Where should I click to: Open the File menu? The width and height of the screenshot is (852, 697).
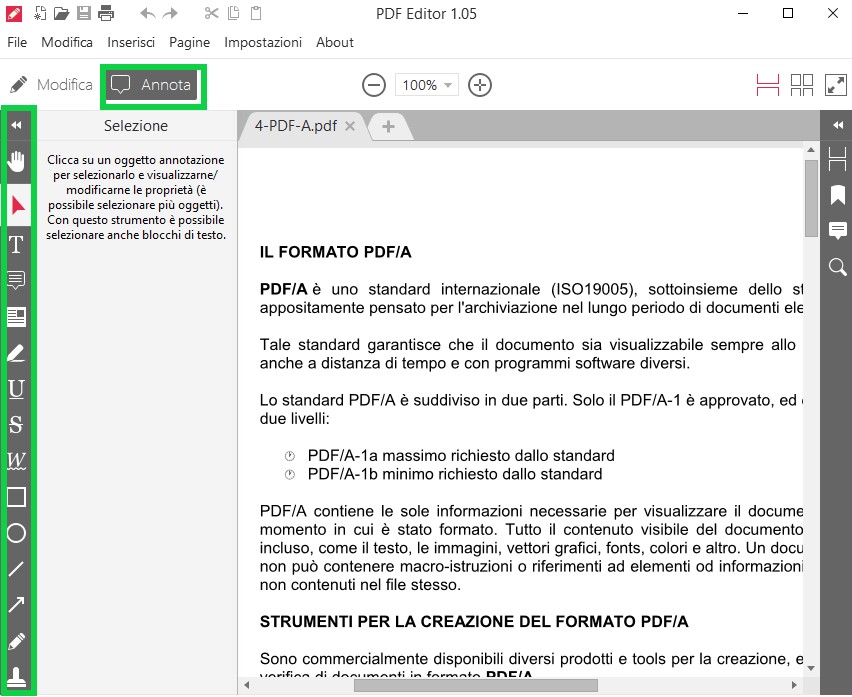17,42
